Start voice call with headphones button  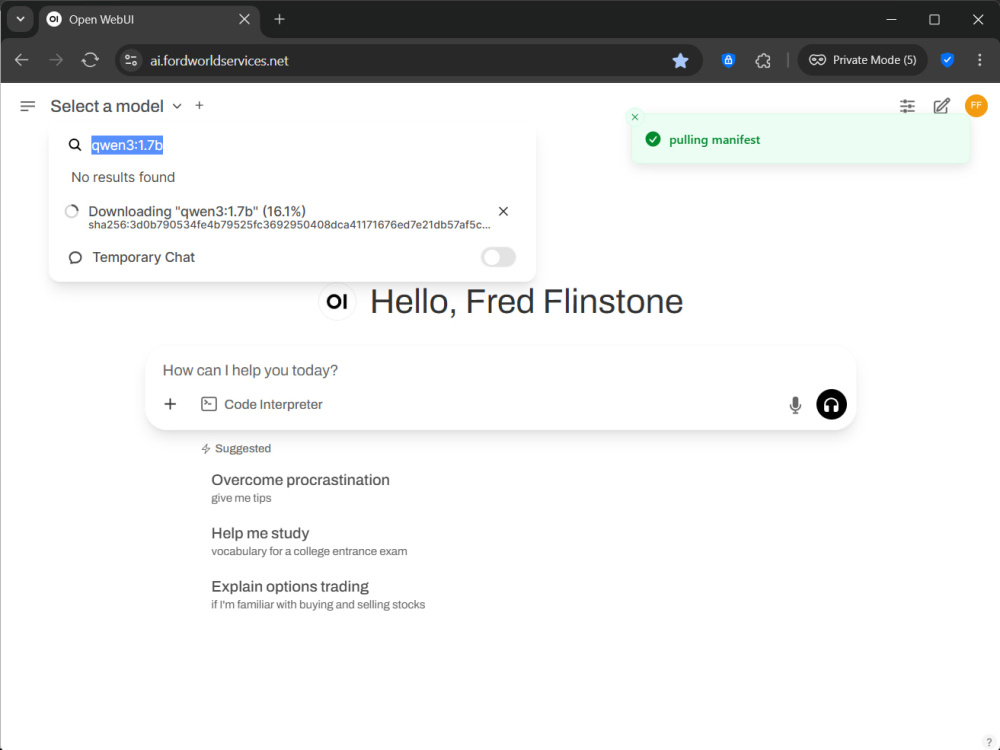[x=831, y=404]
